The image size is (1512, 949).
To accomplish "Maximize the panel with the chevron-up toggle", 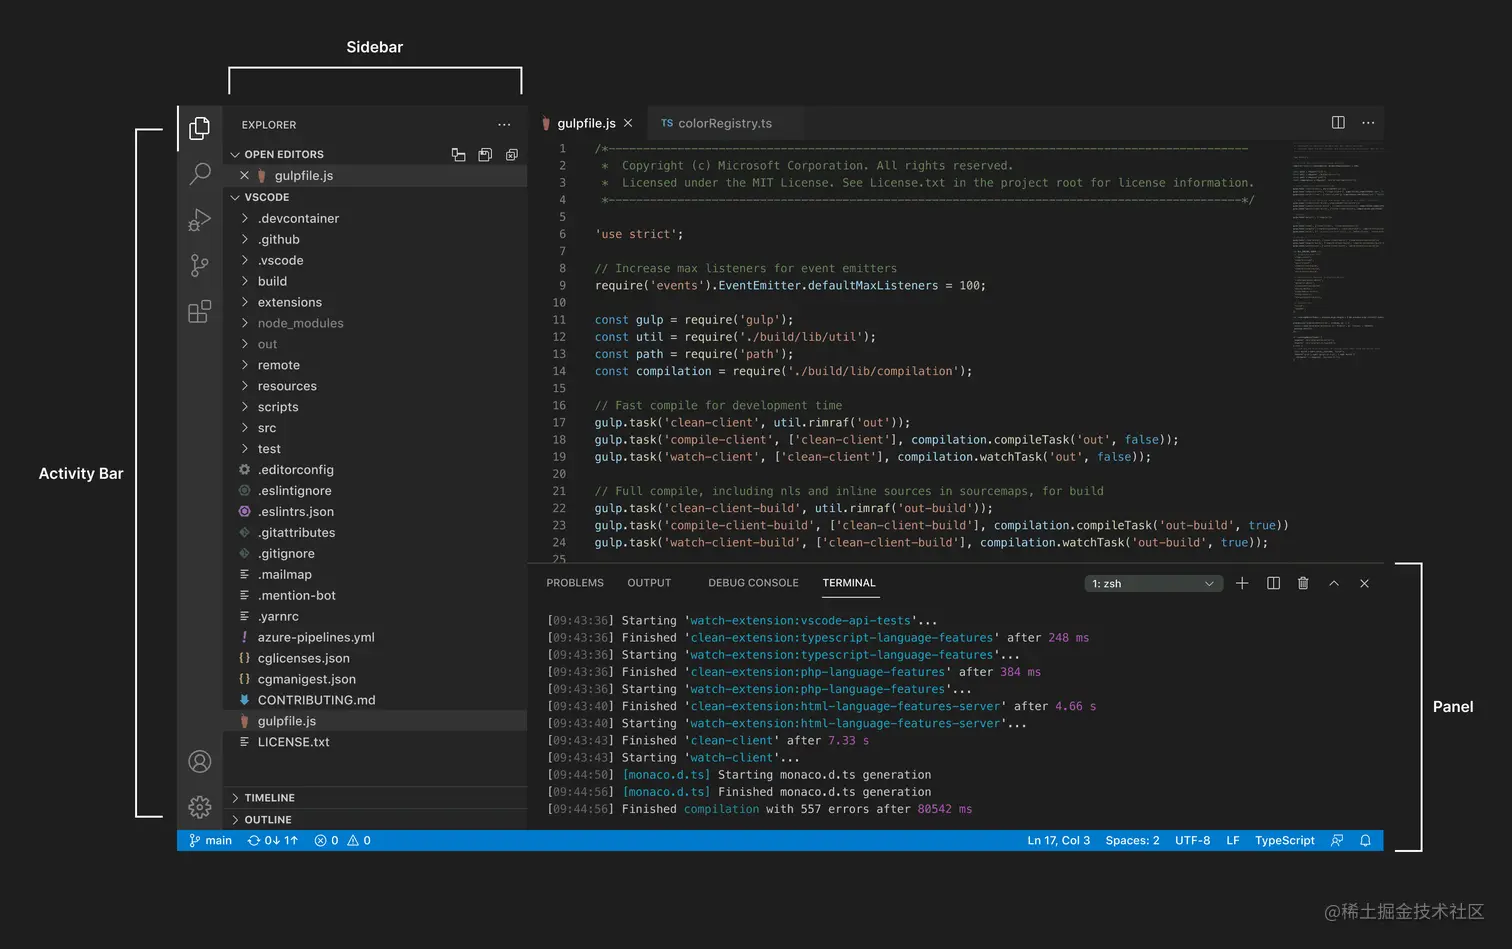I will coord(1334,583).
